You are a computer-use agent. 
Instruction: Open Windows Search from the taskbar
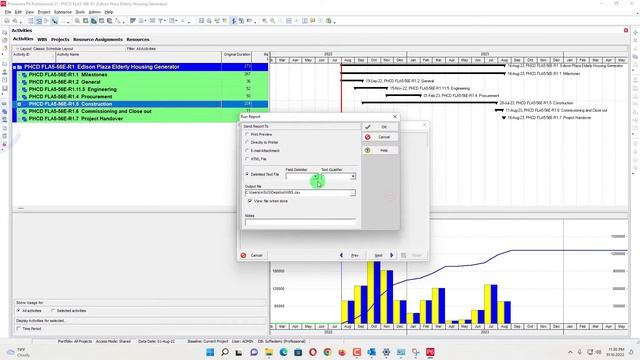(224, 352)
